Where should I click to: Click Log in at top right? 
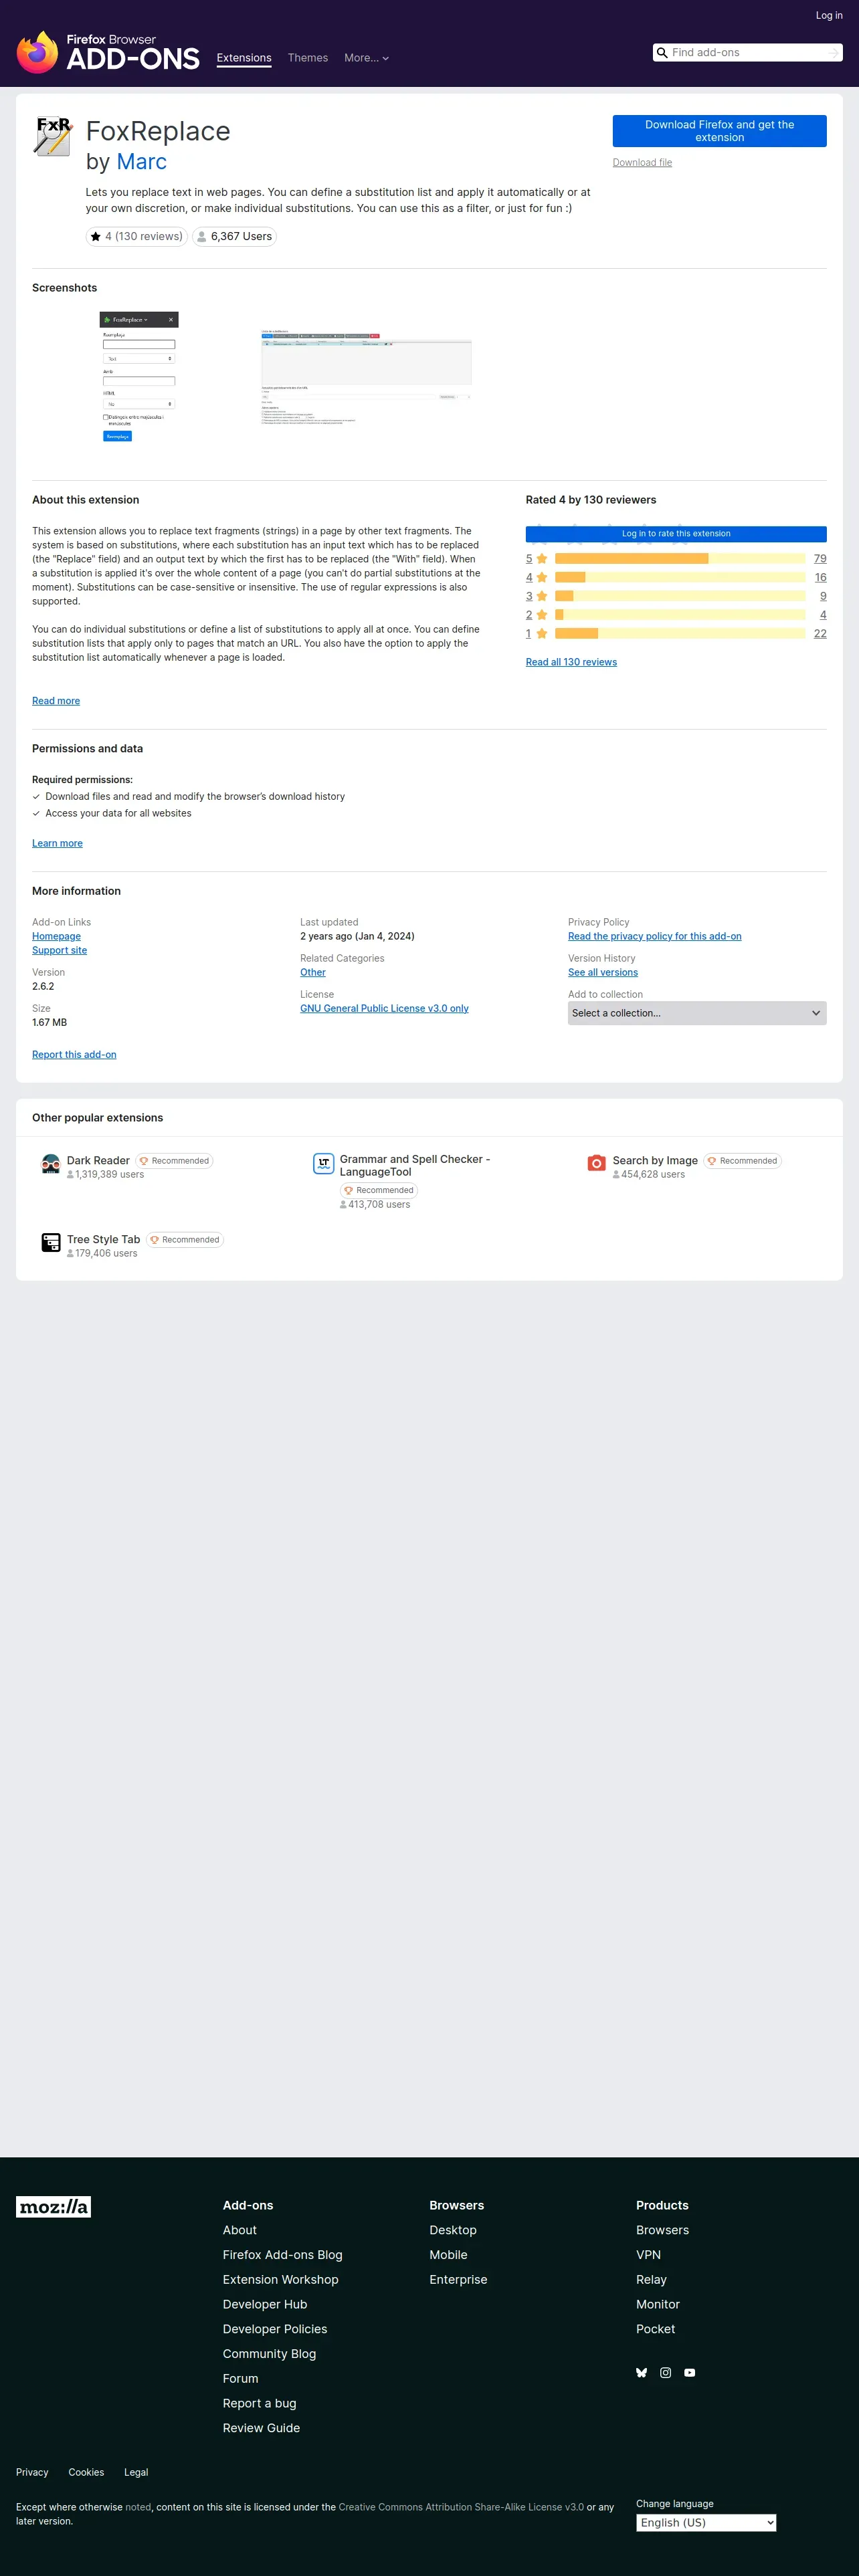click(x=829, y=15)
